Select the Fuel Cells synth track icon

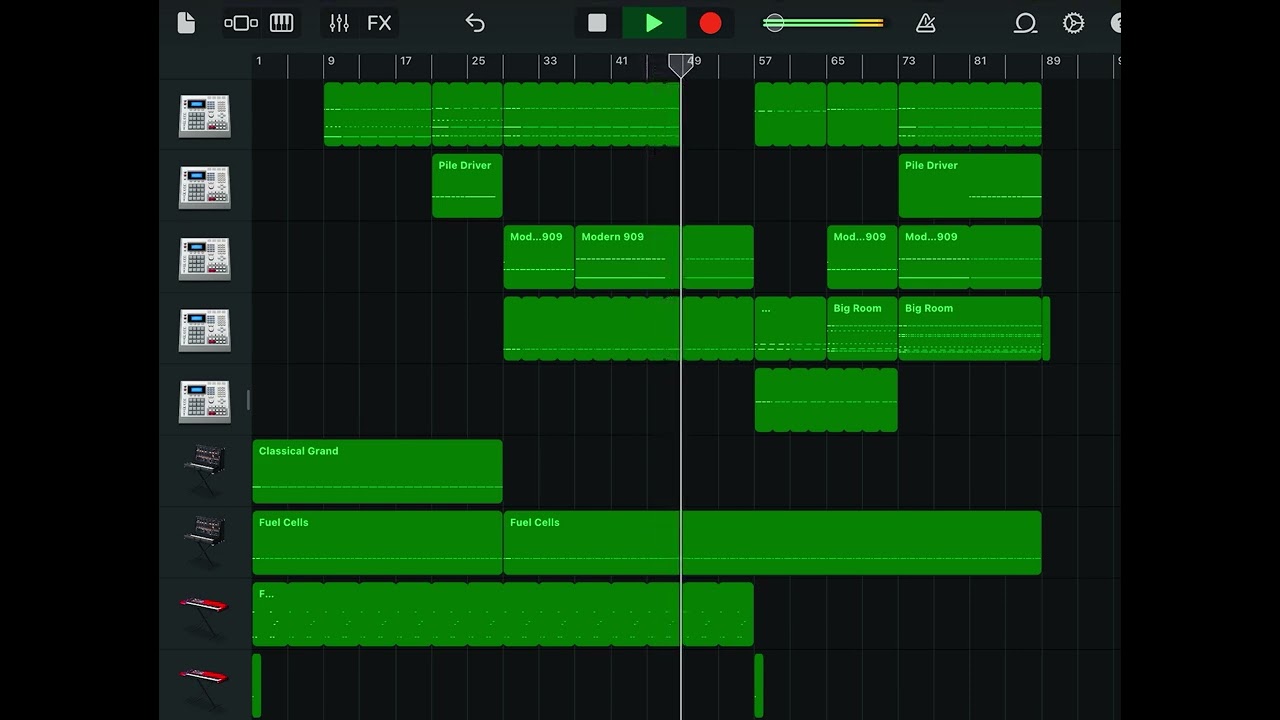204,543
